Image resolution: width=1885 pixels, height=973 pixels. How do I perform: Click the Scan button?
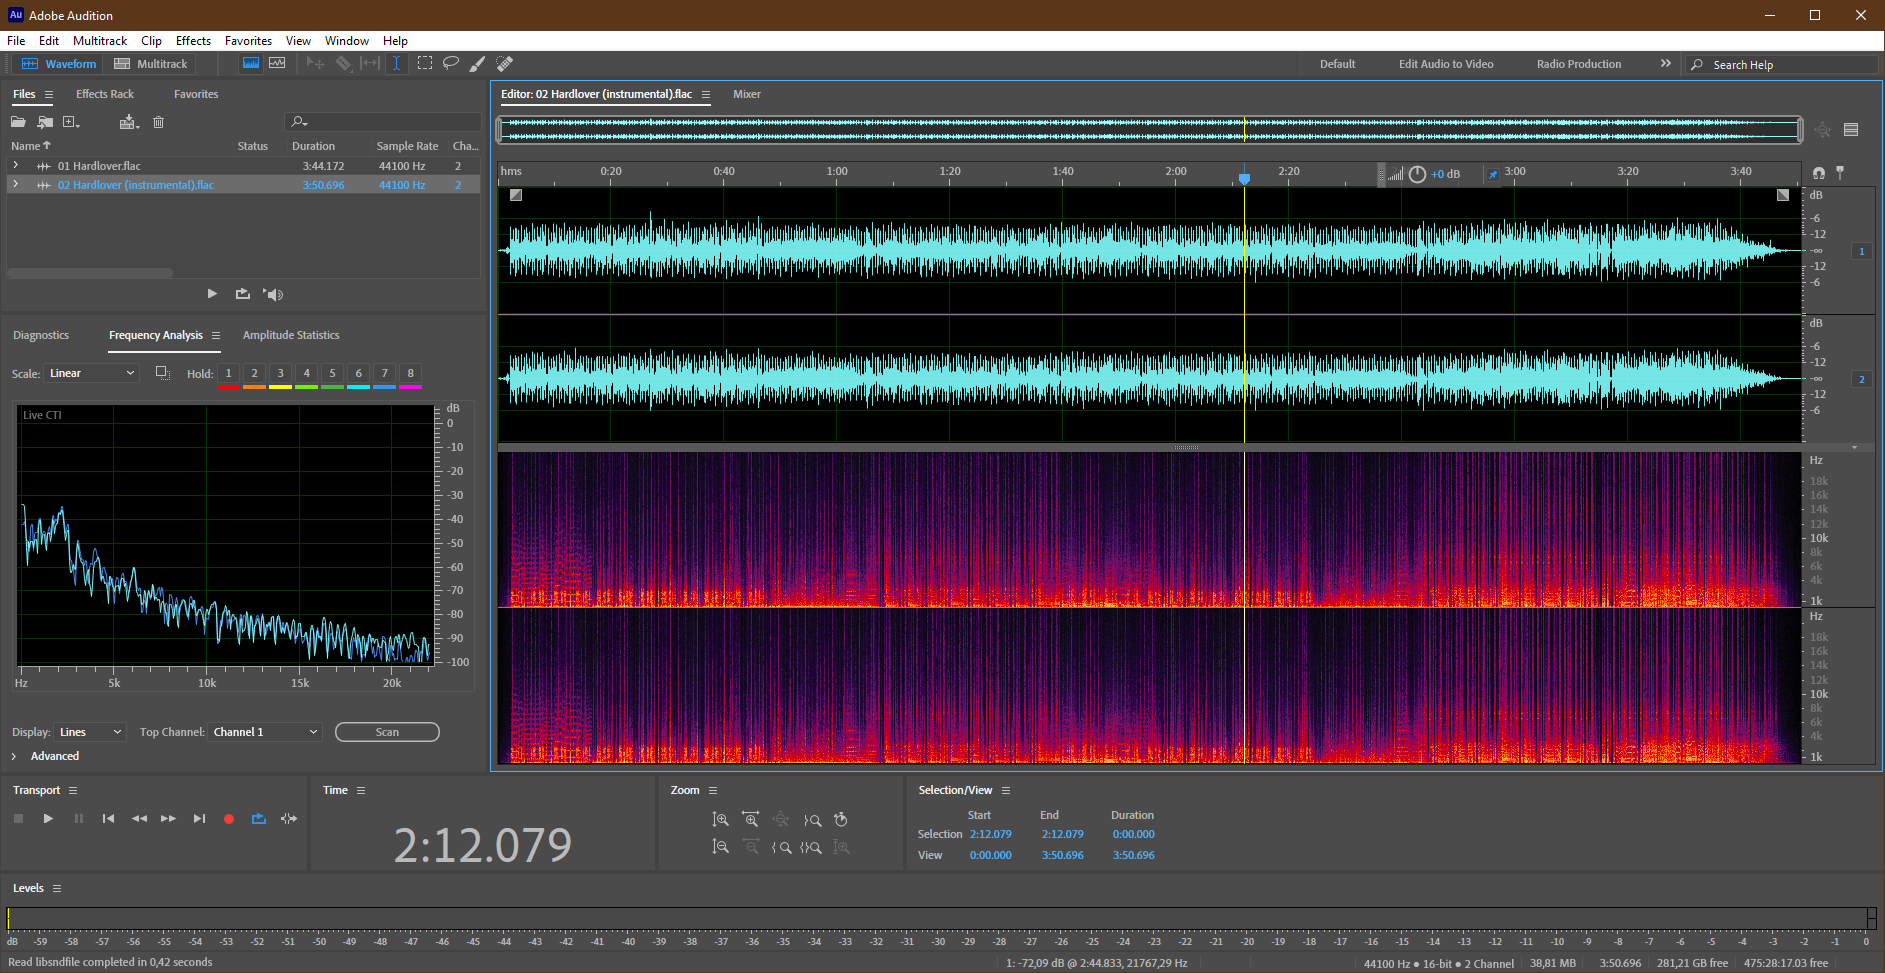[387, 732]
